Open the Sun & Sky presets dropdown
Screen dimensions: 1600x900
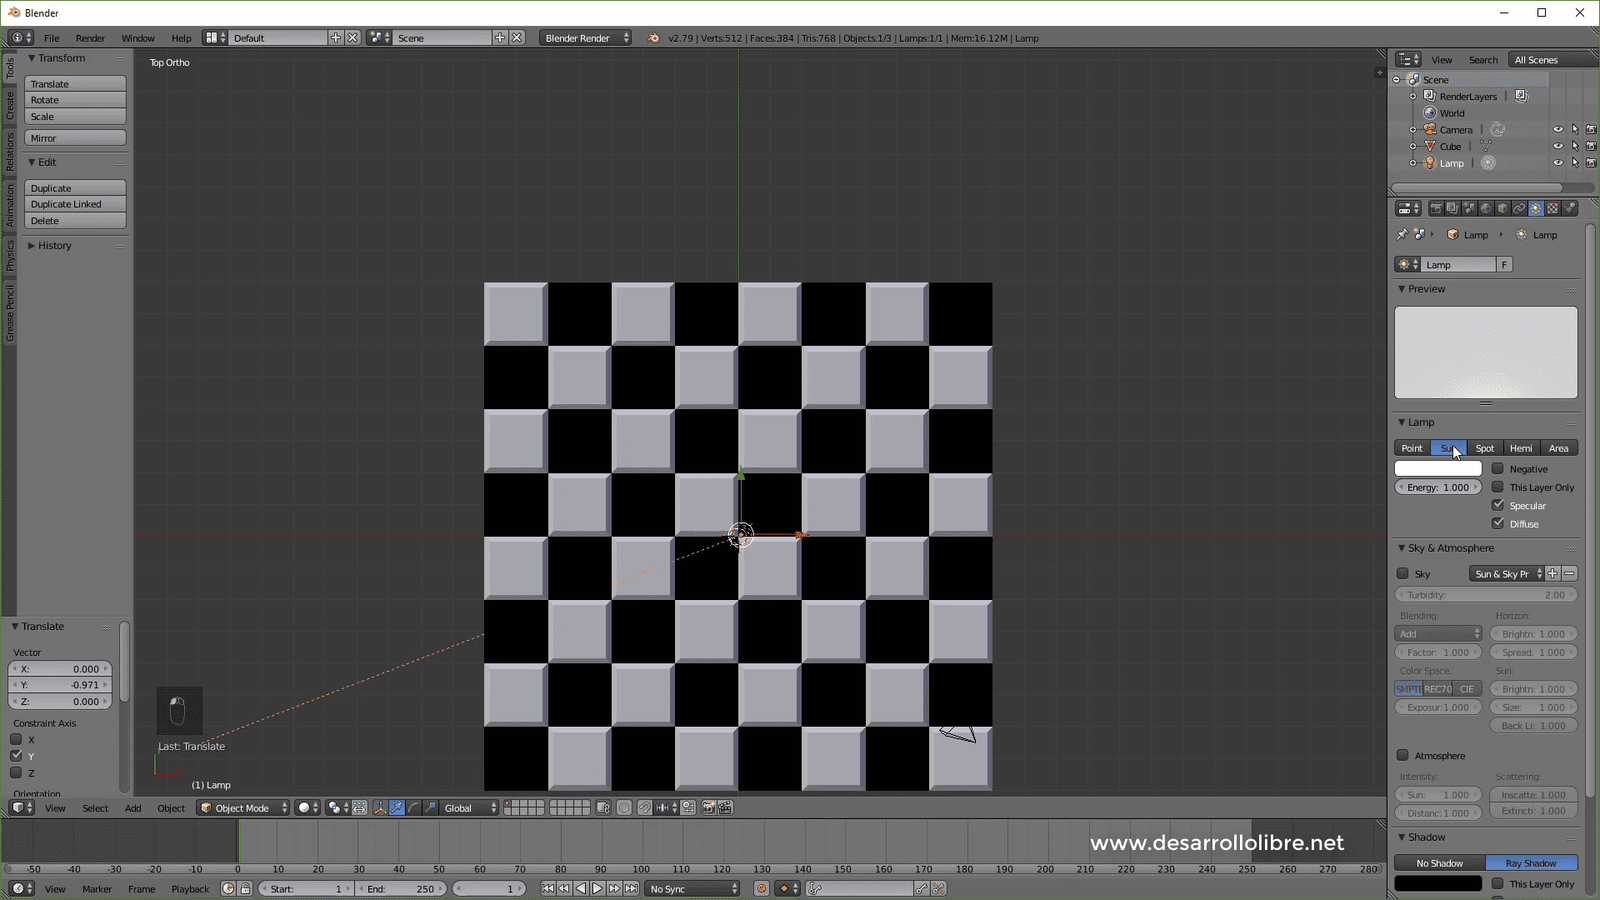point(1507,574)
